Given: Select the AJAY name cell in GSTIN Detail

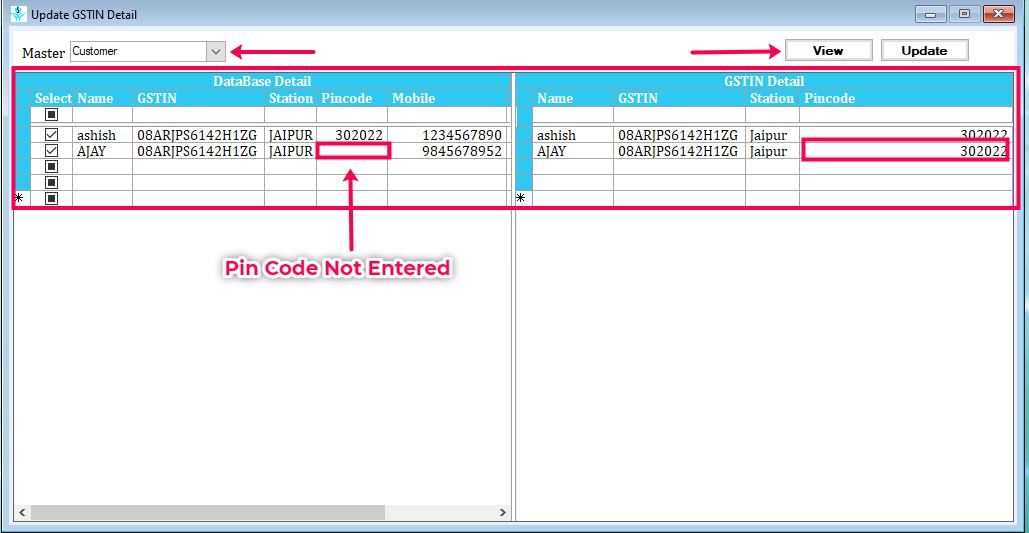Looking at the screenshot, I should coord(573,151).
